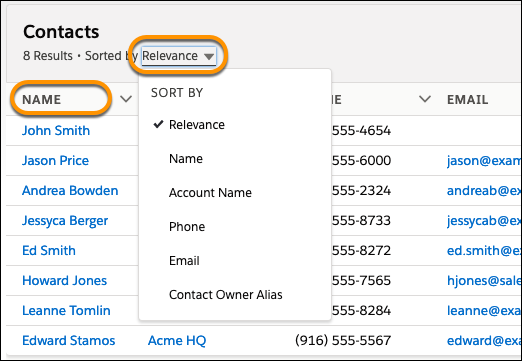Screen dimensions: 522x361
Task: Open Jason Price contact
Action: tap(55, 160)
